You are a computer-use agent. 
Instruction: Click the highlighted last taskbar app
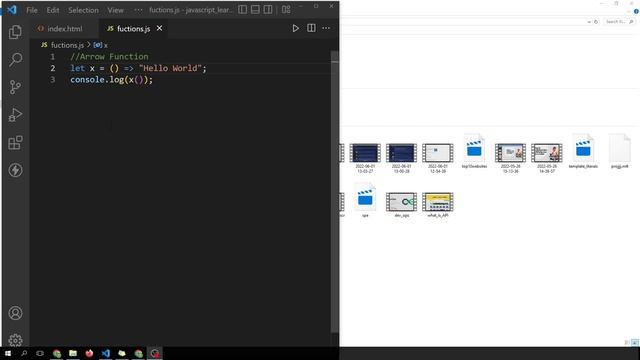155,353
